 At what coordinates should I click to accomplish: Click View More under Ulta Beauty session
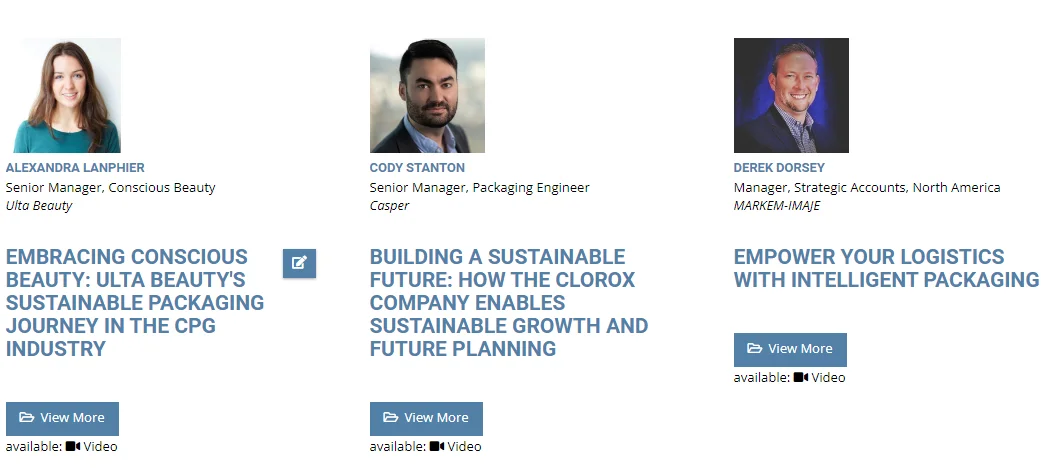[63, 419]
